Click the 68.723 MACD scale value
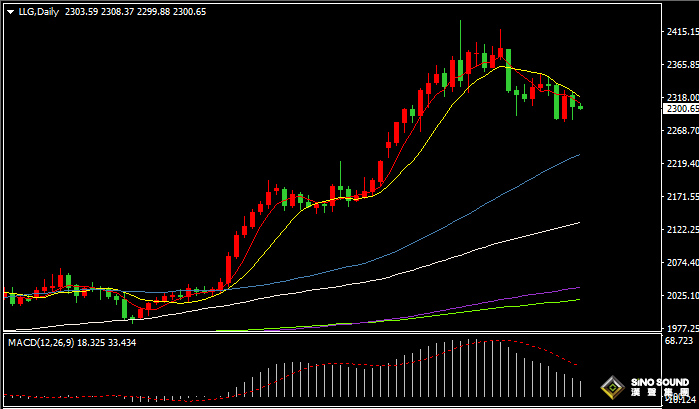699x409 pixels. pyautogui.click(x=680, y=342)
